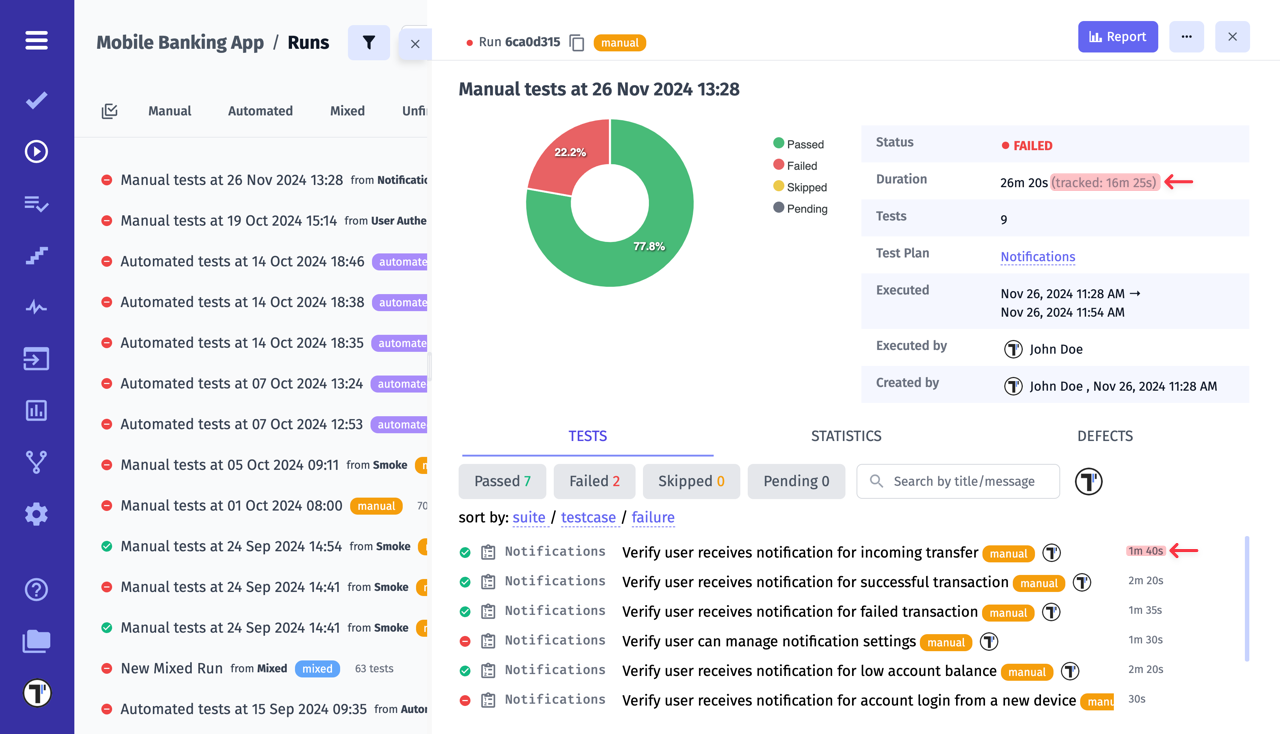This screenshot has width=1280, height=734.
Task: Open the Notifications test plan link
Action: (x=1037, y=257)
